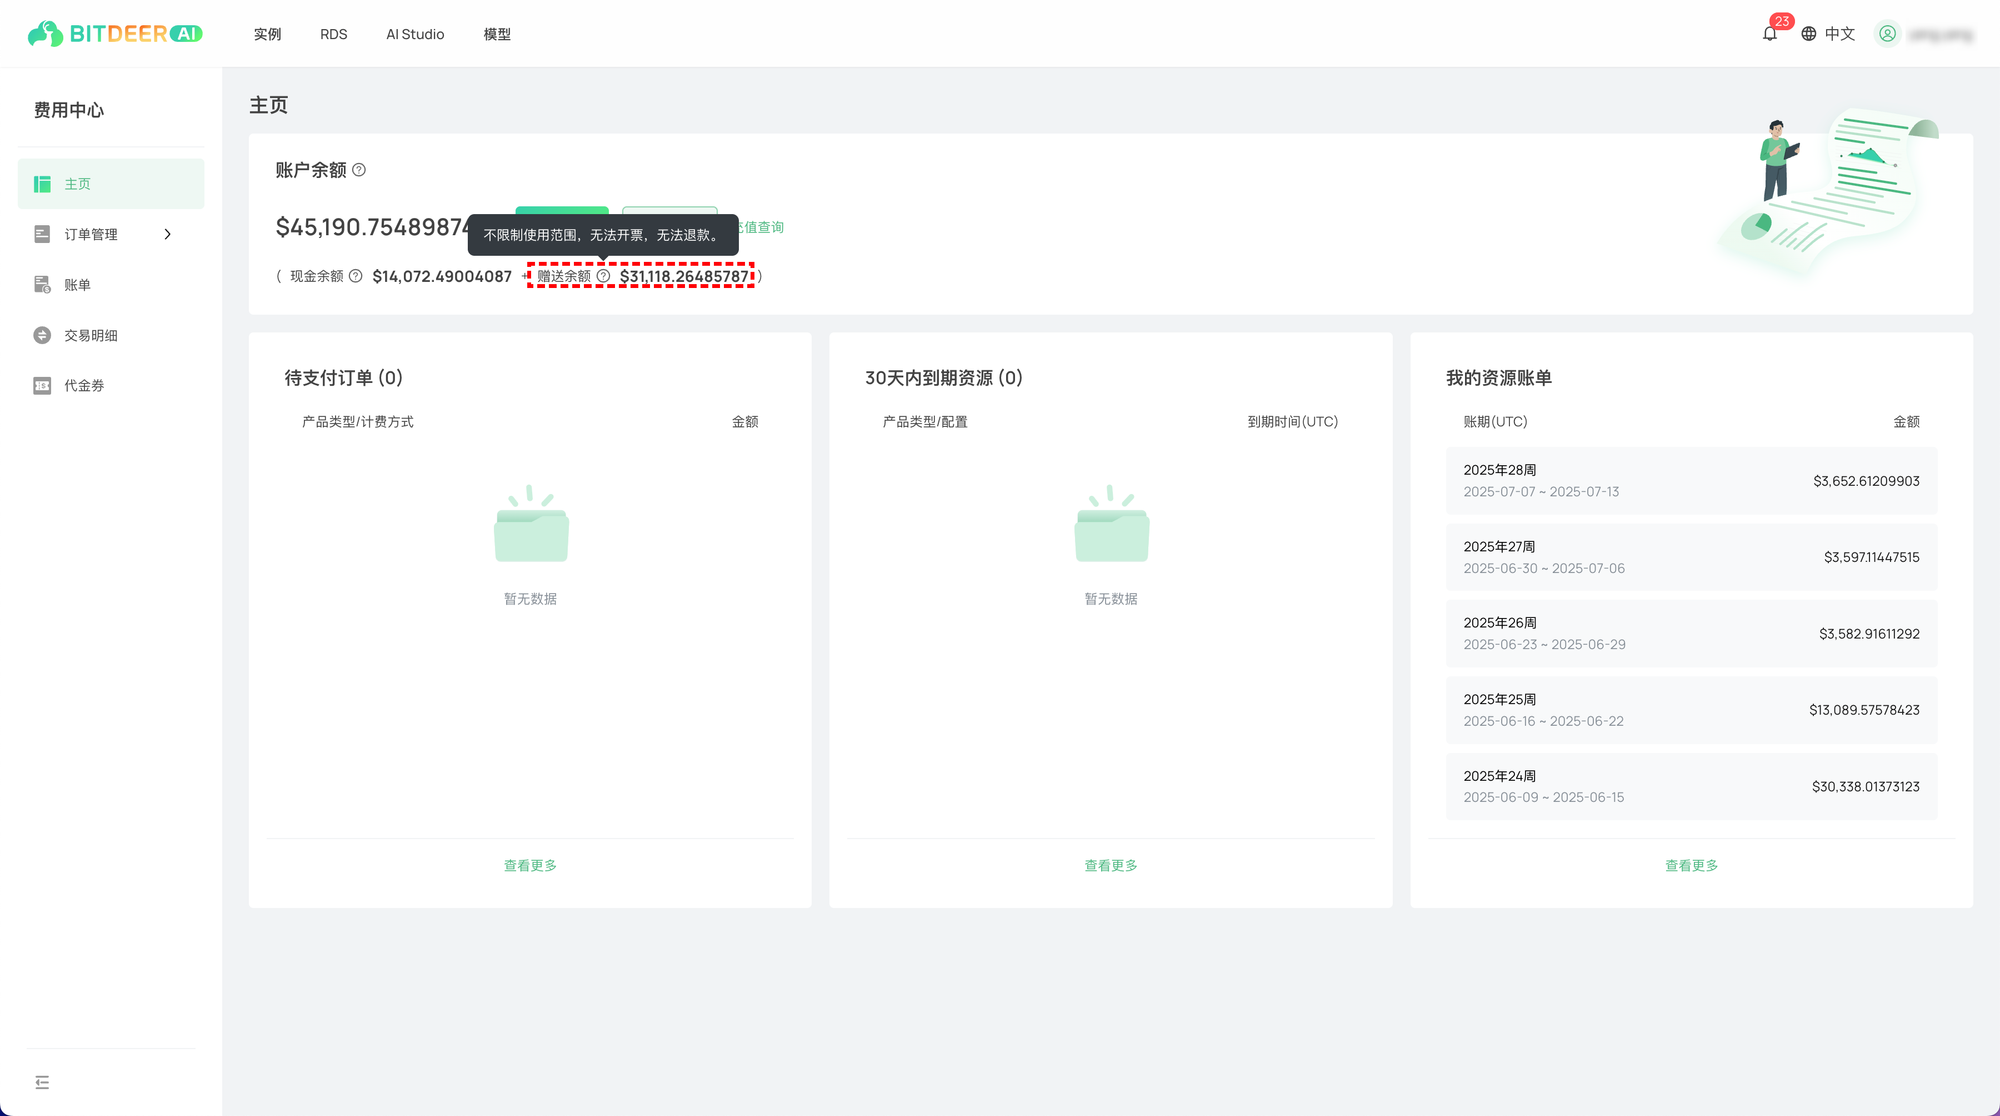This screenshot has width=2000, height=1116.
Task: Click the 订单管理 sidebar icon
Action: click(x=42, y=234)
